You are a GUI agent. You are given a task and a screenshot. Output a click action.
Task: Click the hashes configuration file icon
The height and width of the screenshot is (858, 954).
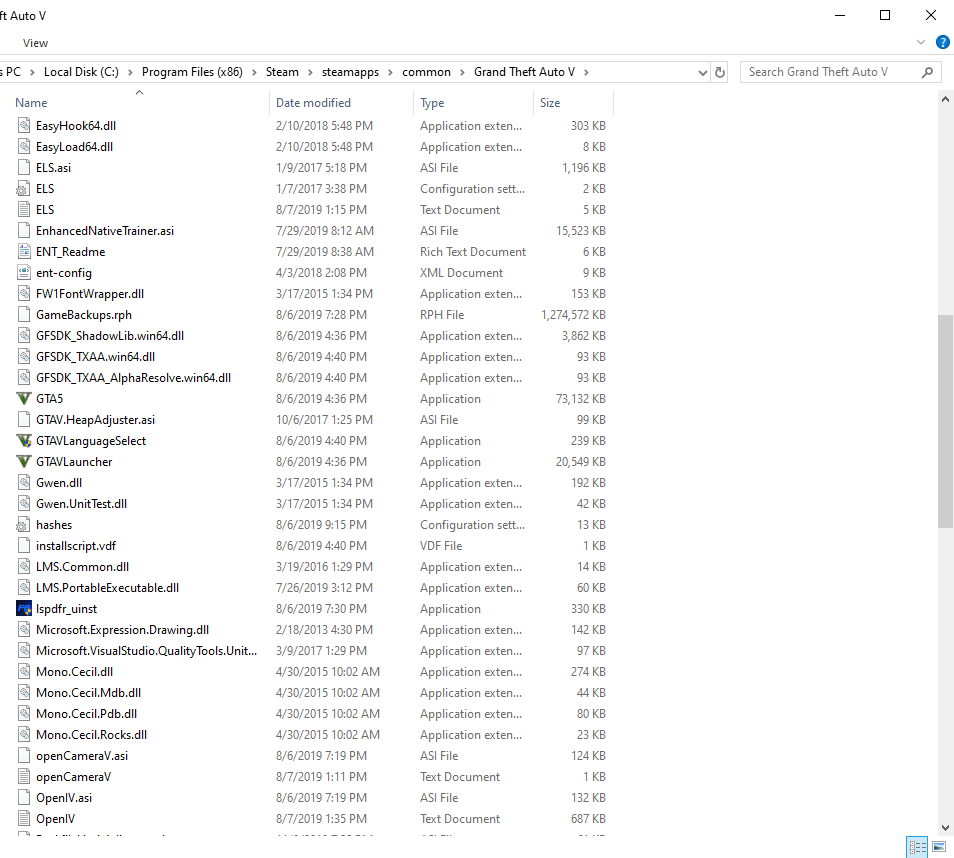coord(23,525)
